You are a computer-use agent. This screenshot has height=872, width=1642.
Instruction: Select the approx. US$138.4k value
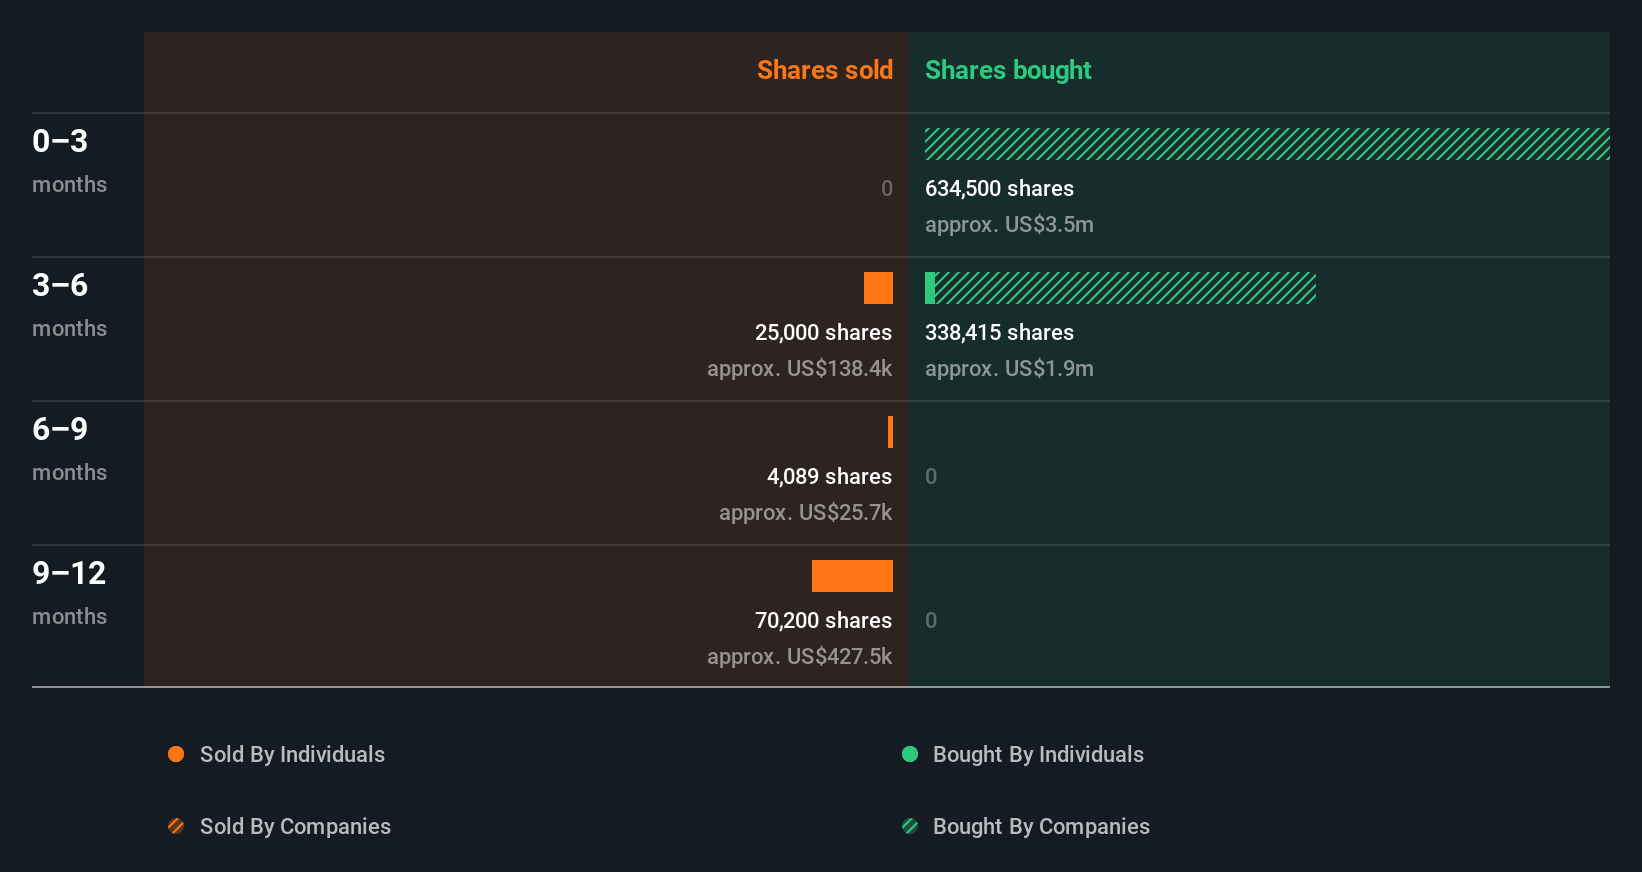pos(799,369)
